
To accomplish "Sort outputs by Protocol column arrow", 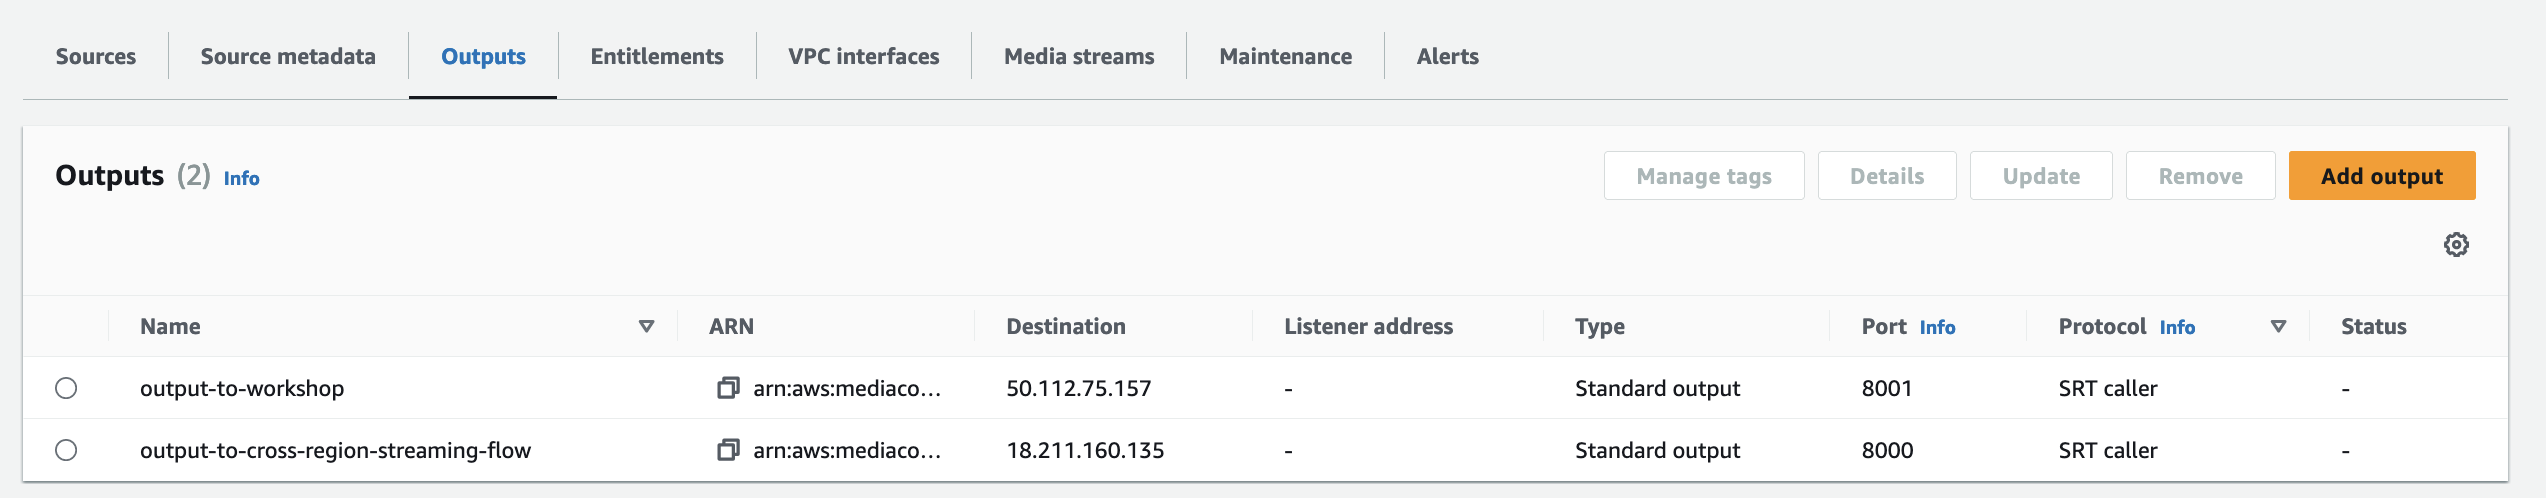I will click(x=2278, y=326).
